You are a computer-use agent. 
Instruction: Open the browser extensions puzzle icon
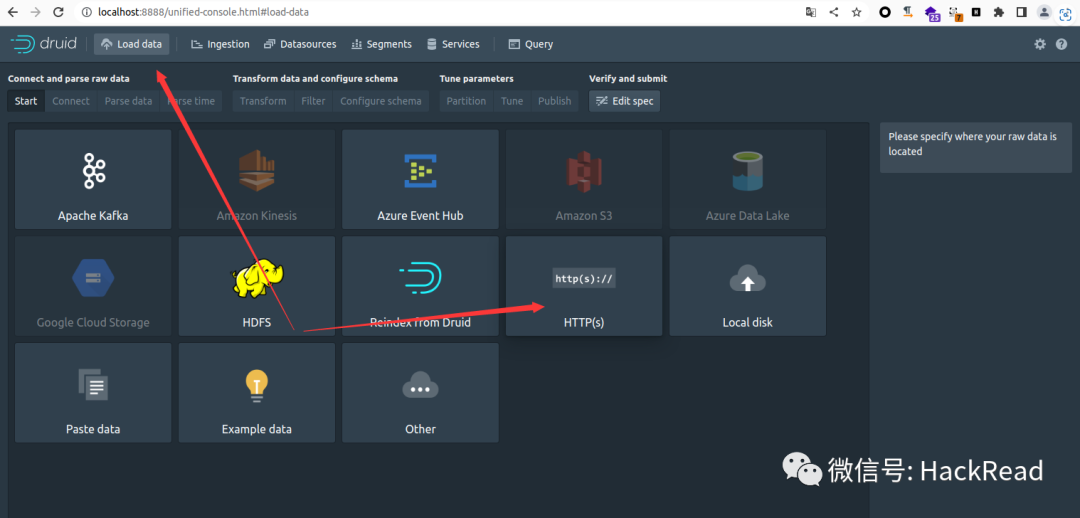click(999, 12)
